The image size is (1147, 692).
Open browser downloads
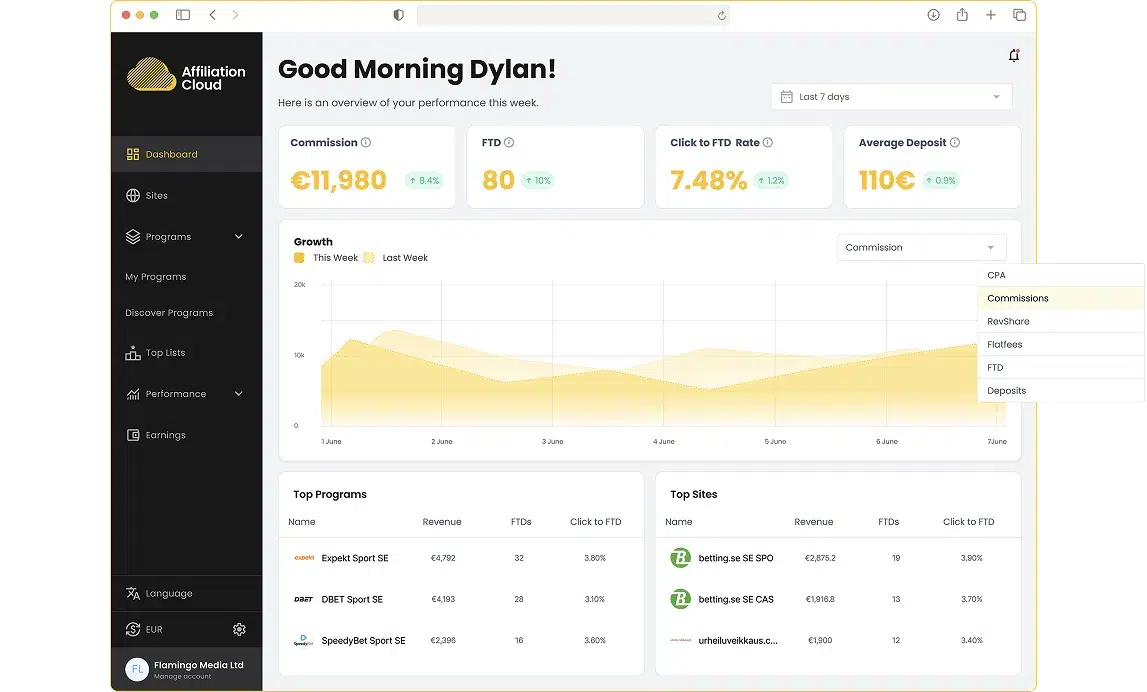click(x=933, y=15)
